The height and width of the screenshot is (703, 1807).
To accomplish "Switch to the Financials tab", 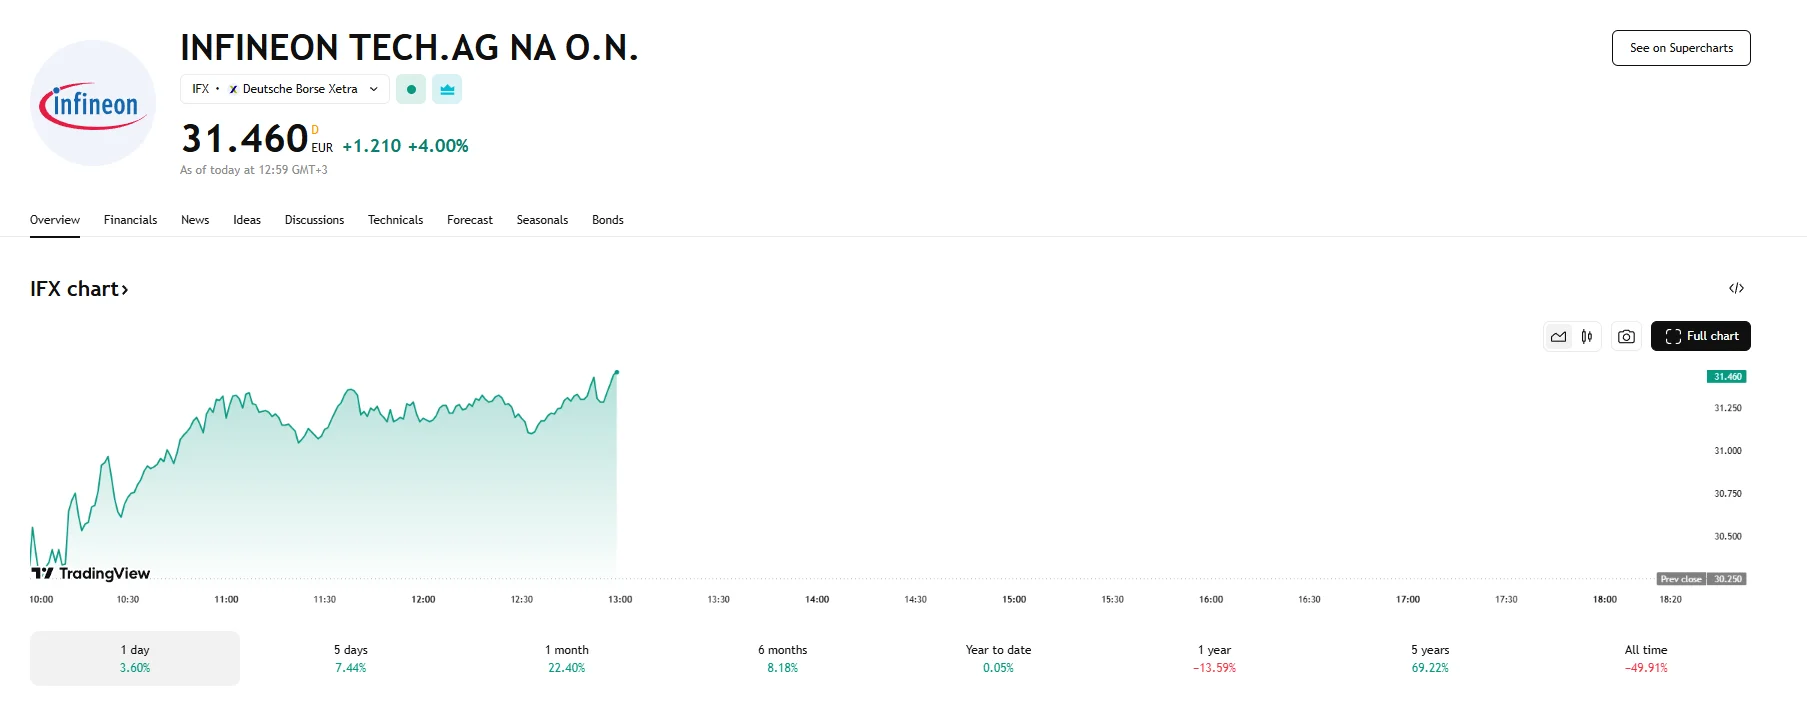I will coord(130,220).
